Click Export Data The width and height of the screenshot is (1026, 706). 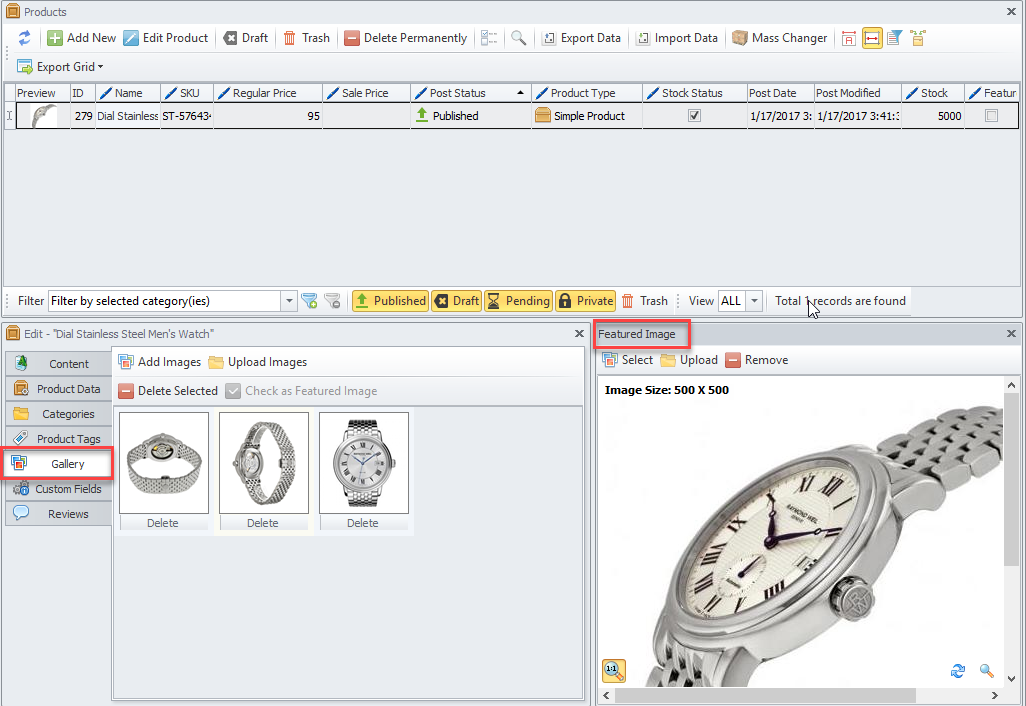pyautogui.click(x=582, y=38)
